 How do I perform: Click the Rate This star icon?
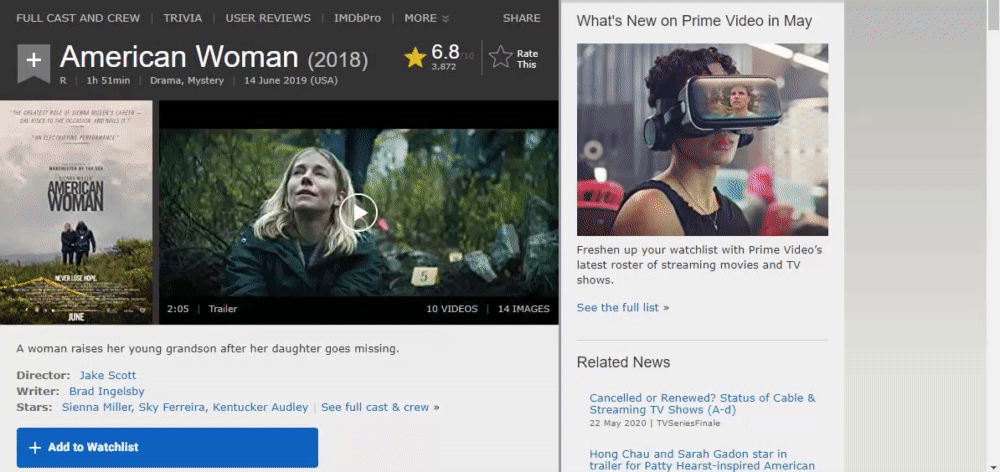pyautogui.click(x=501, y=58)
